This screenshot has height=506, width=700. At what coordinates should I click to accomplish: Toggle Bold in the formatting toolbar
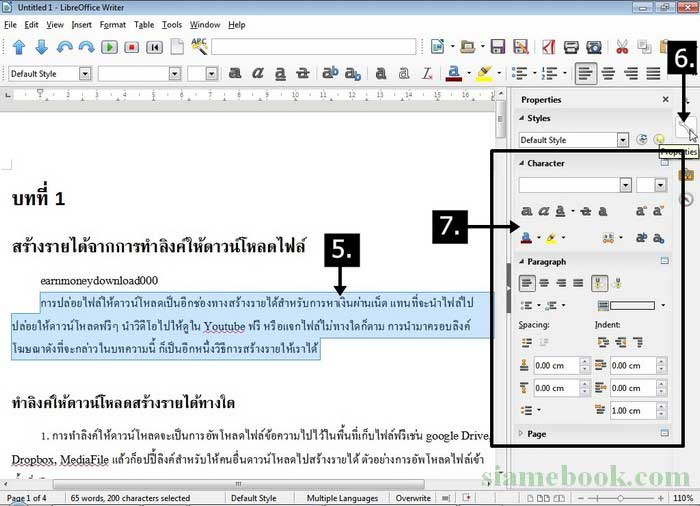click(235, 73)
